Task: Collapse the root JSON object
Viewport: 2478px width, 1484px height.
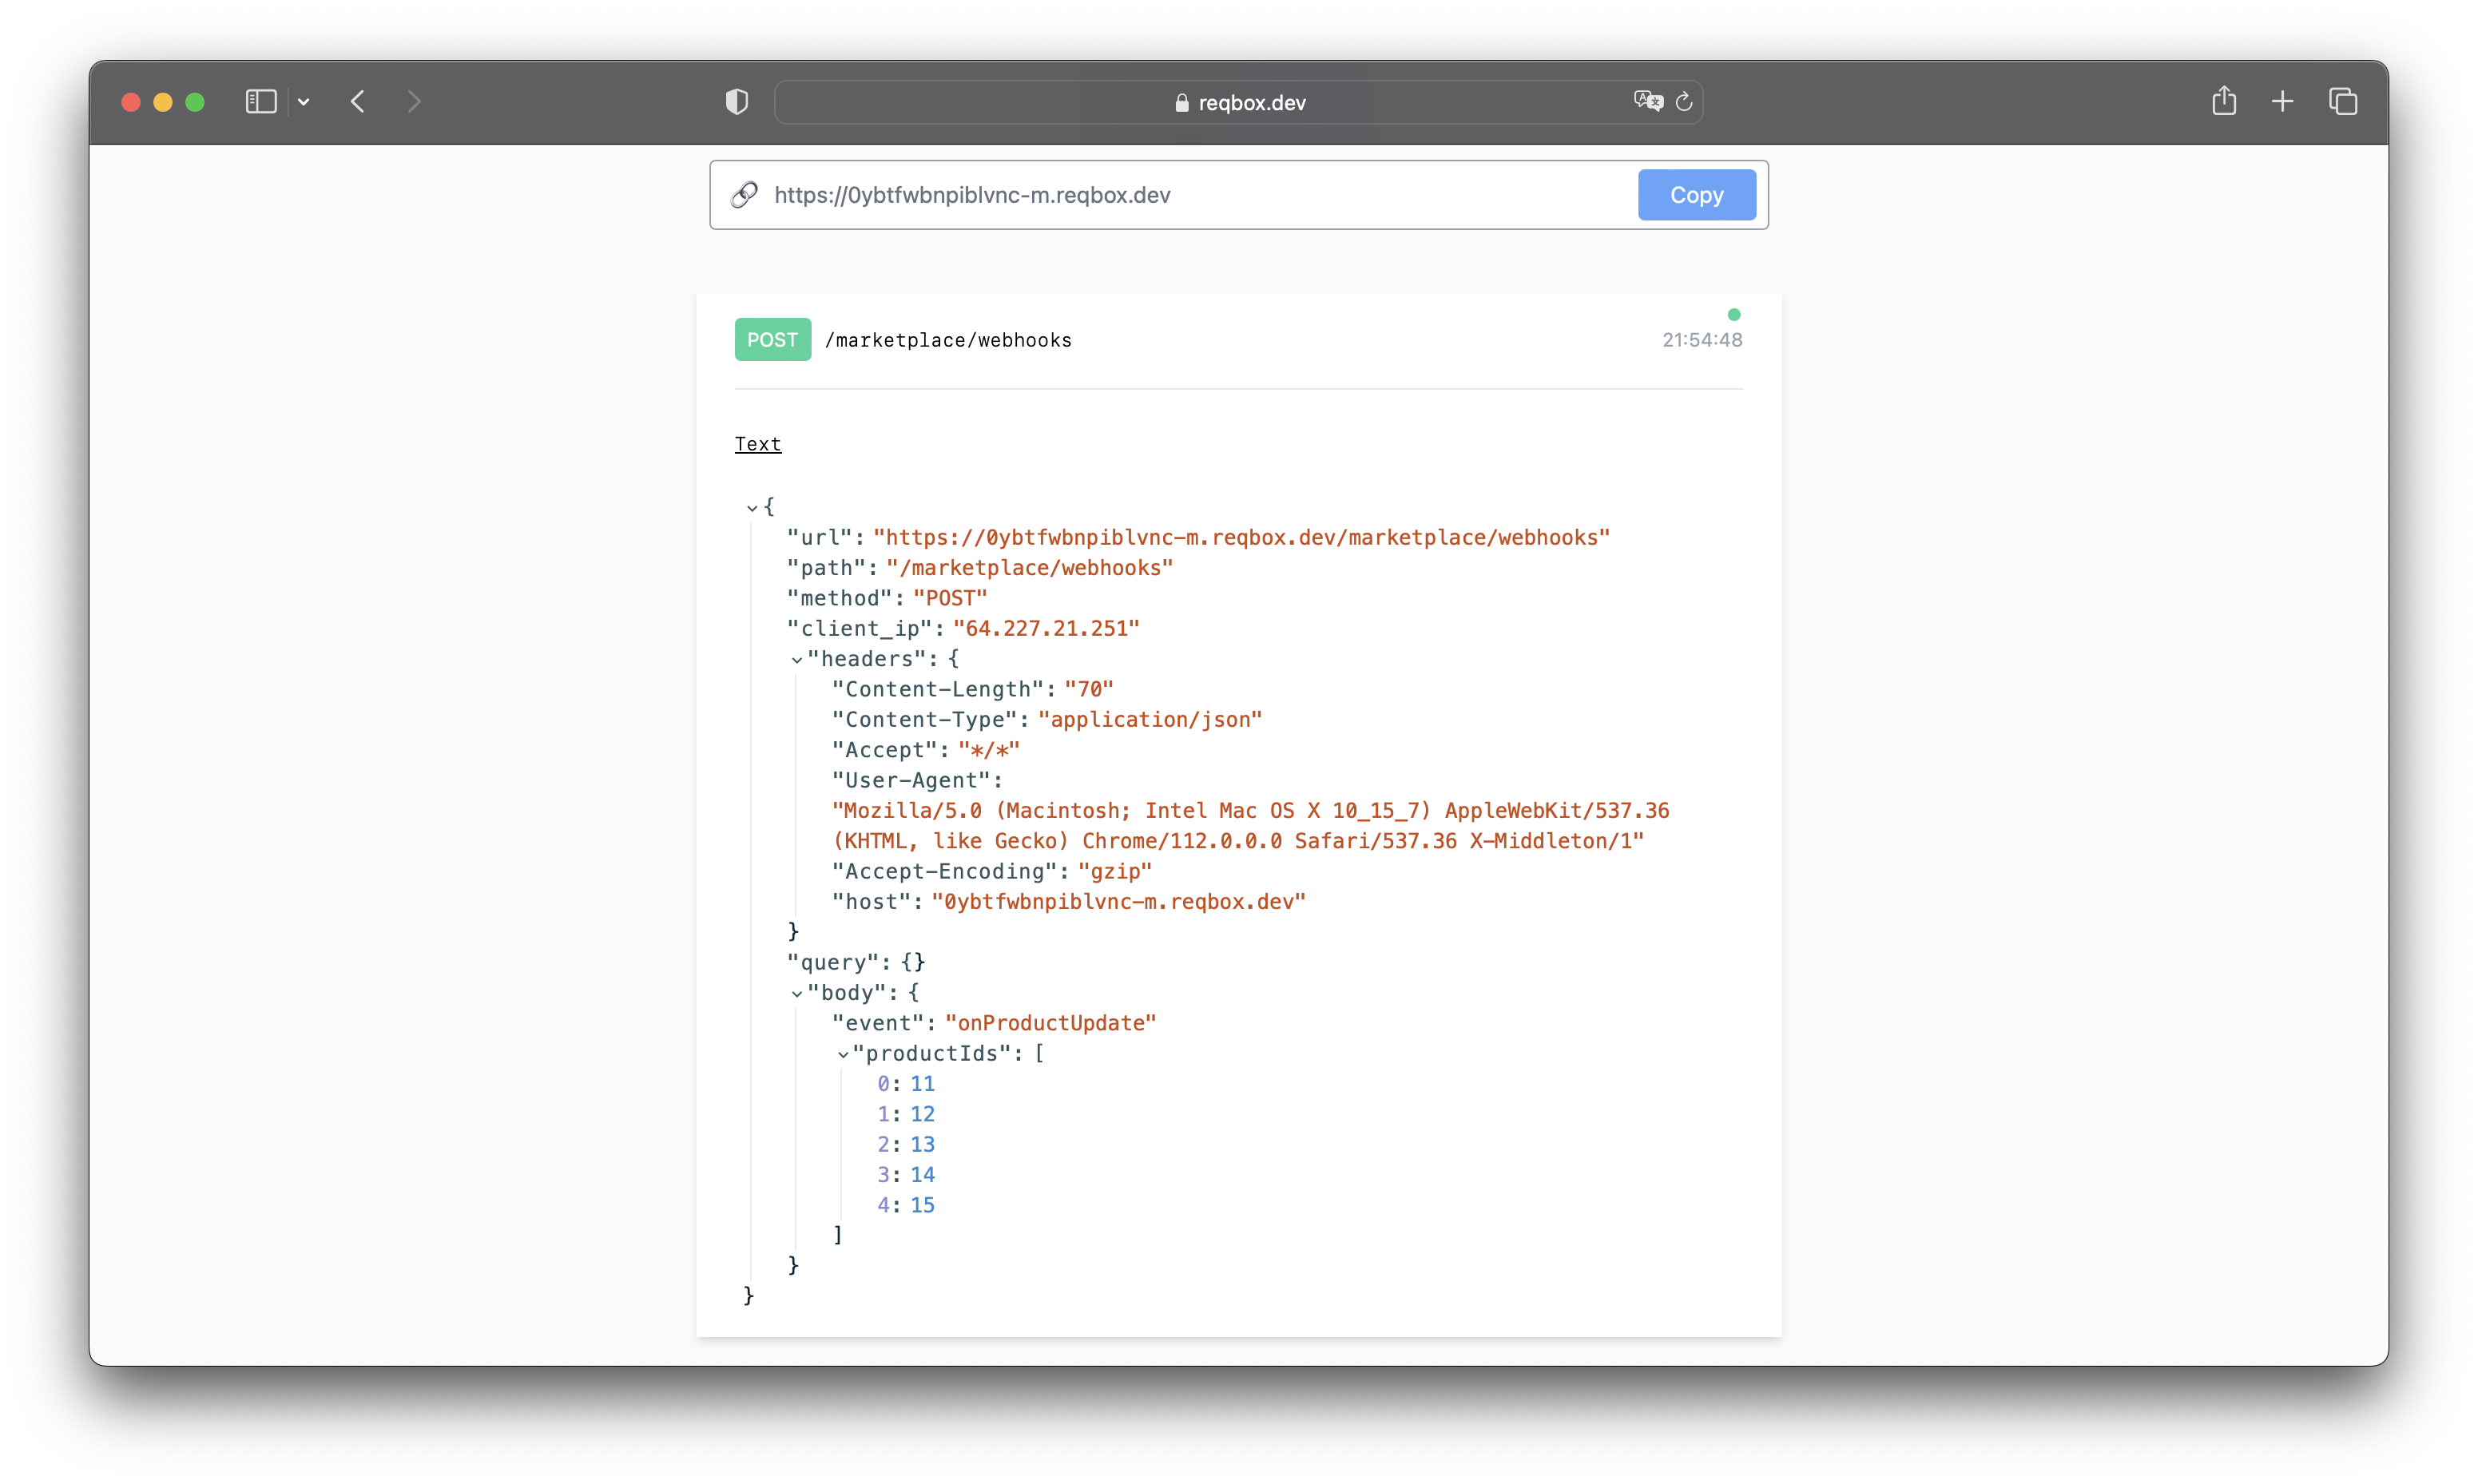Action: pyautogui.click(x=752, y=508)
